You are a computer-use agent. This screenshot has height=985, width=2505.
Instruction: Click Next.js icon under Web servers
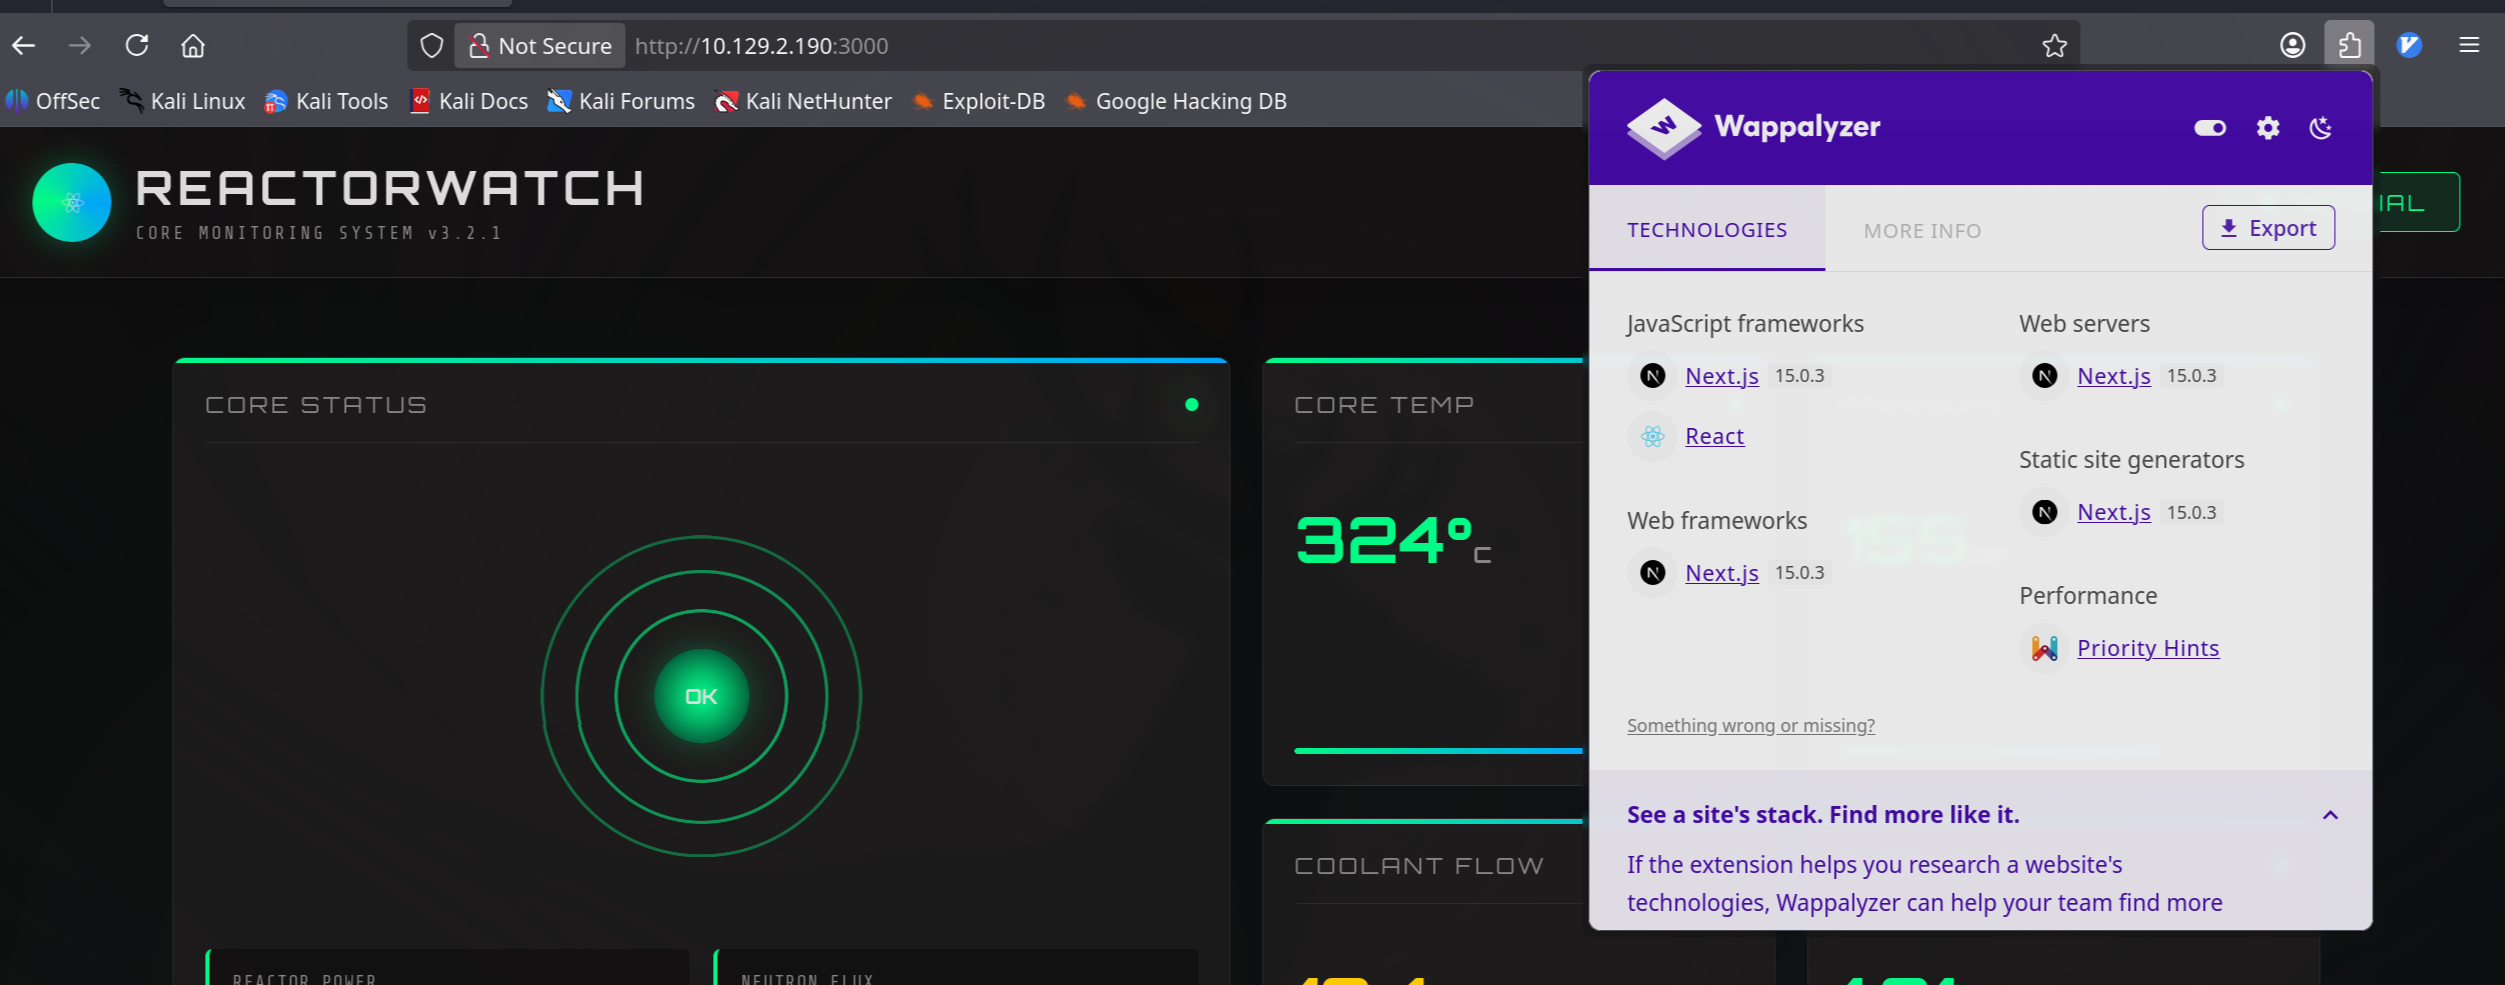2045,376
